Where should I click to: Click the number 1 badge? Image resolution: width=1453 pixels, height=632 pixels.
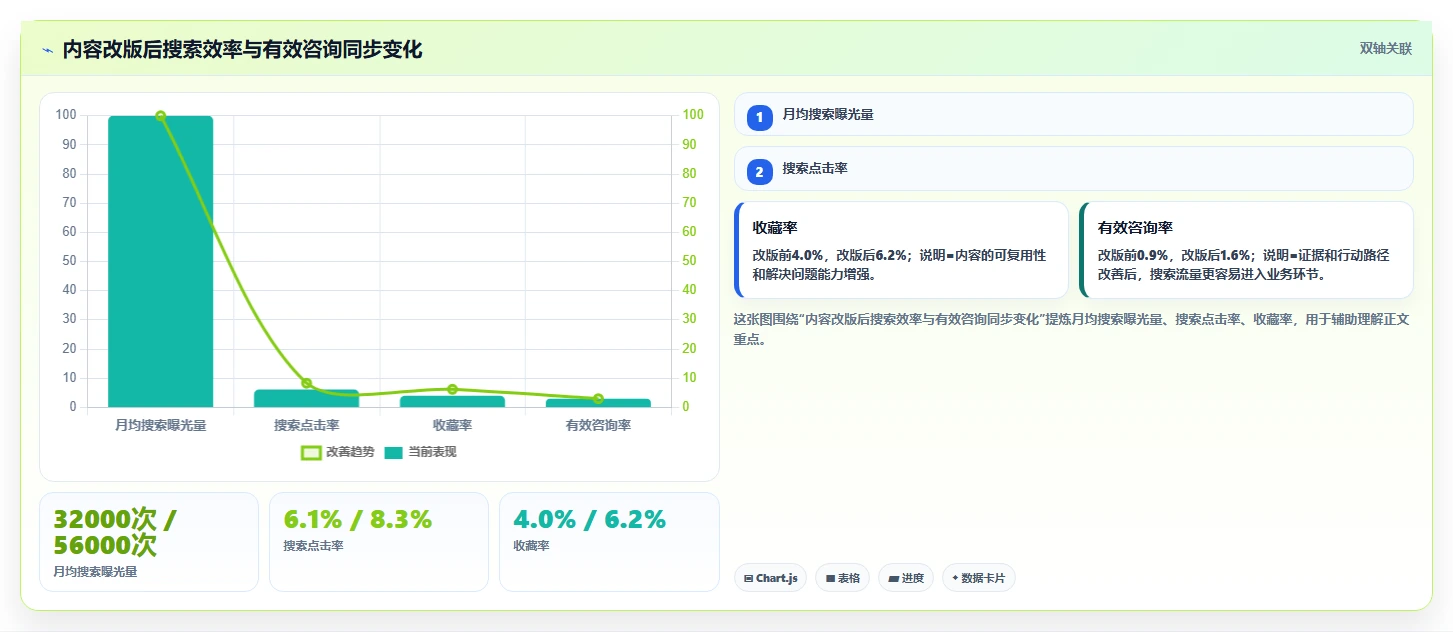759,117
